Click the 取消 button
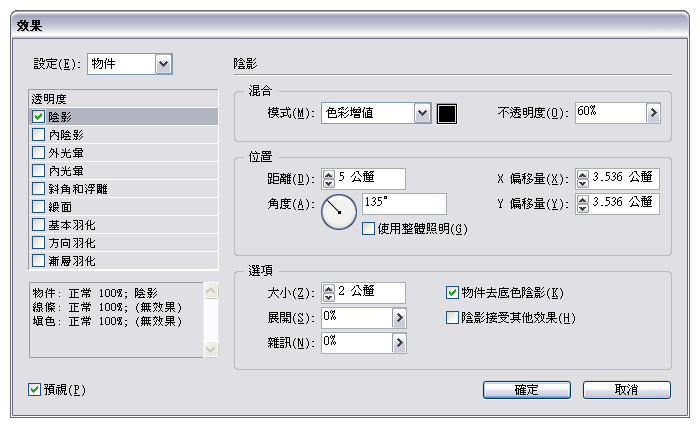700x428 pixels. coord(626,389)
